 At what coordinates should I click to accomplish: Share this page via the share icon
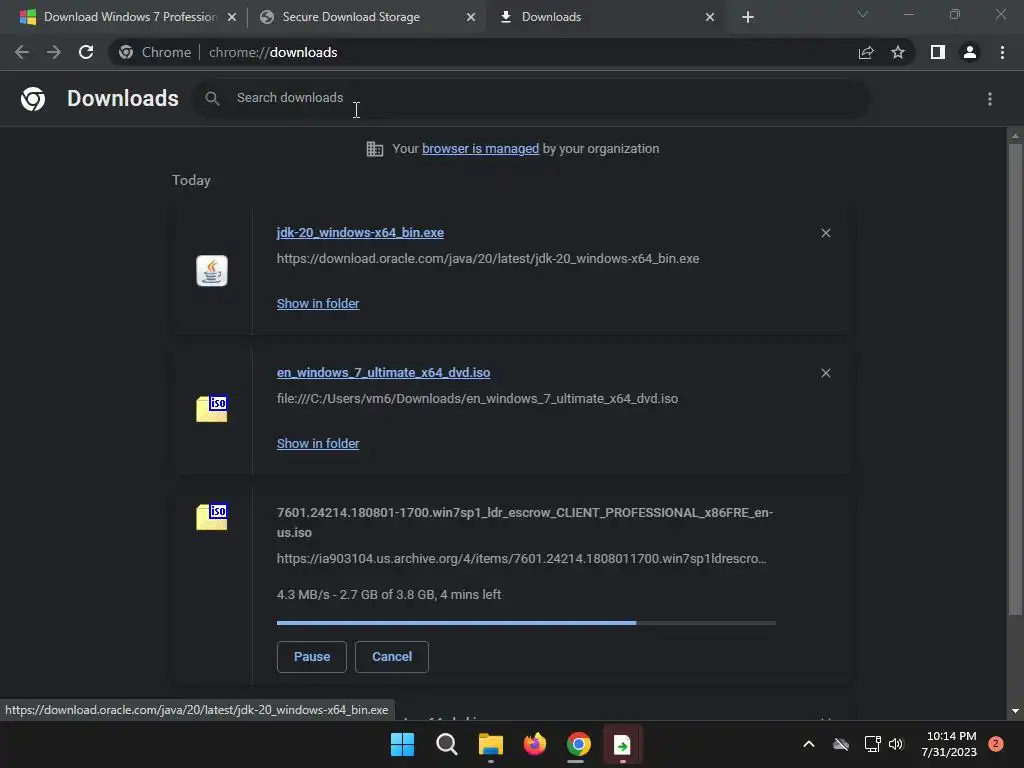[x=866, y=52]
